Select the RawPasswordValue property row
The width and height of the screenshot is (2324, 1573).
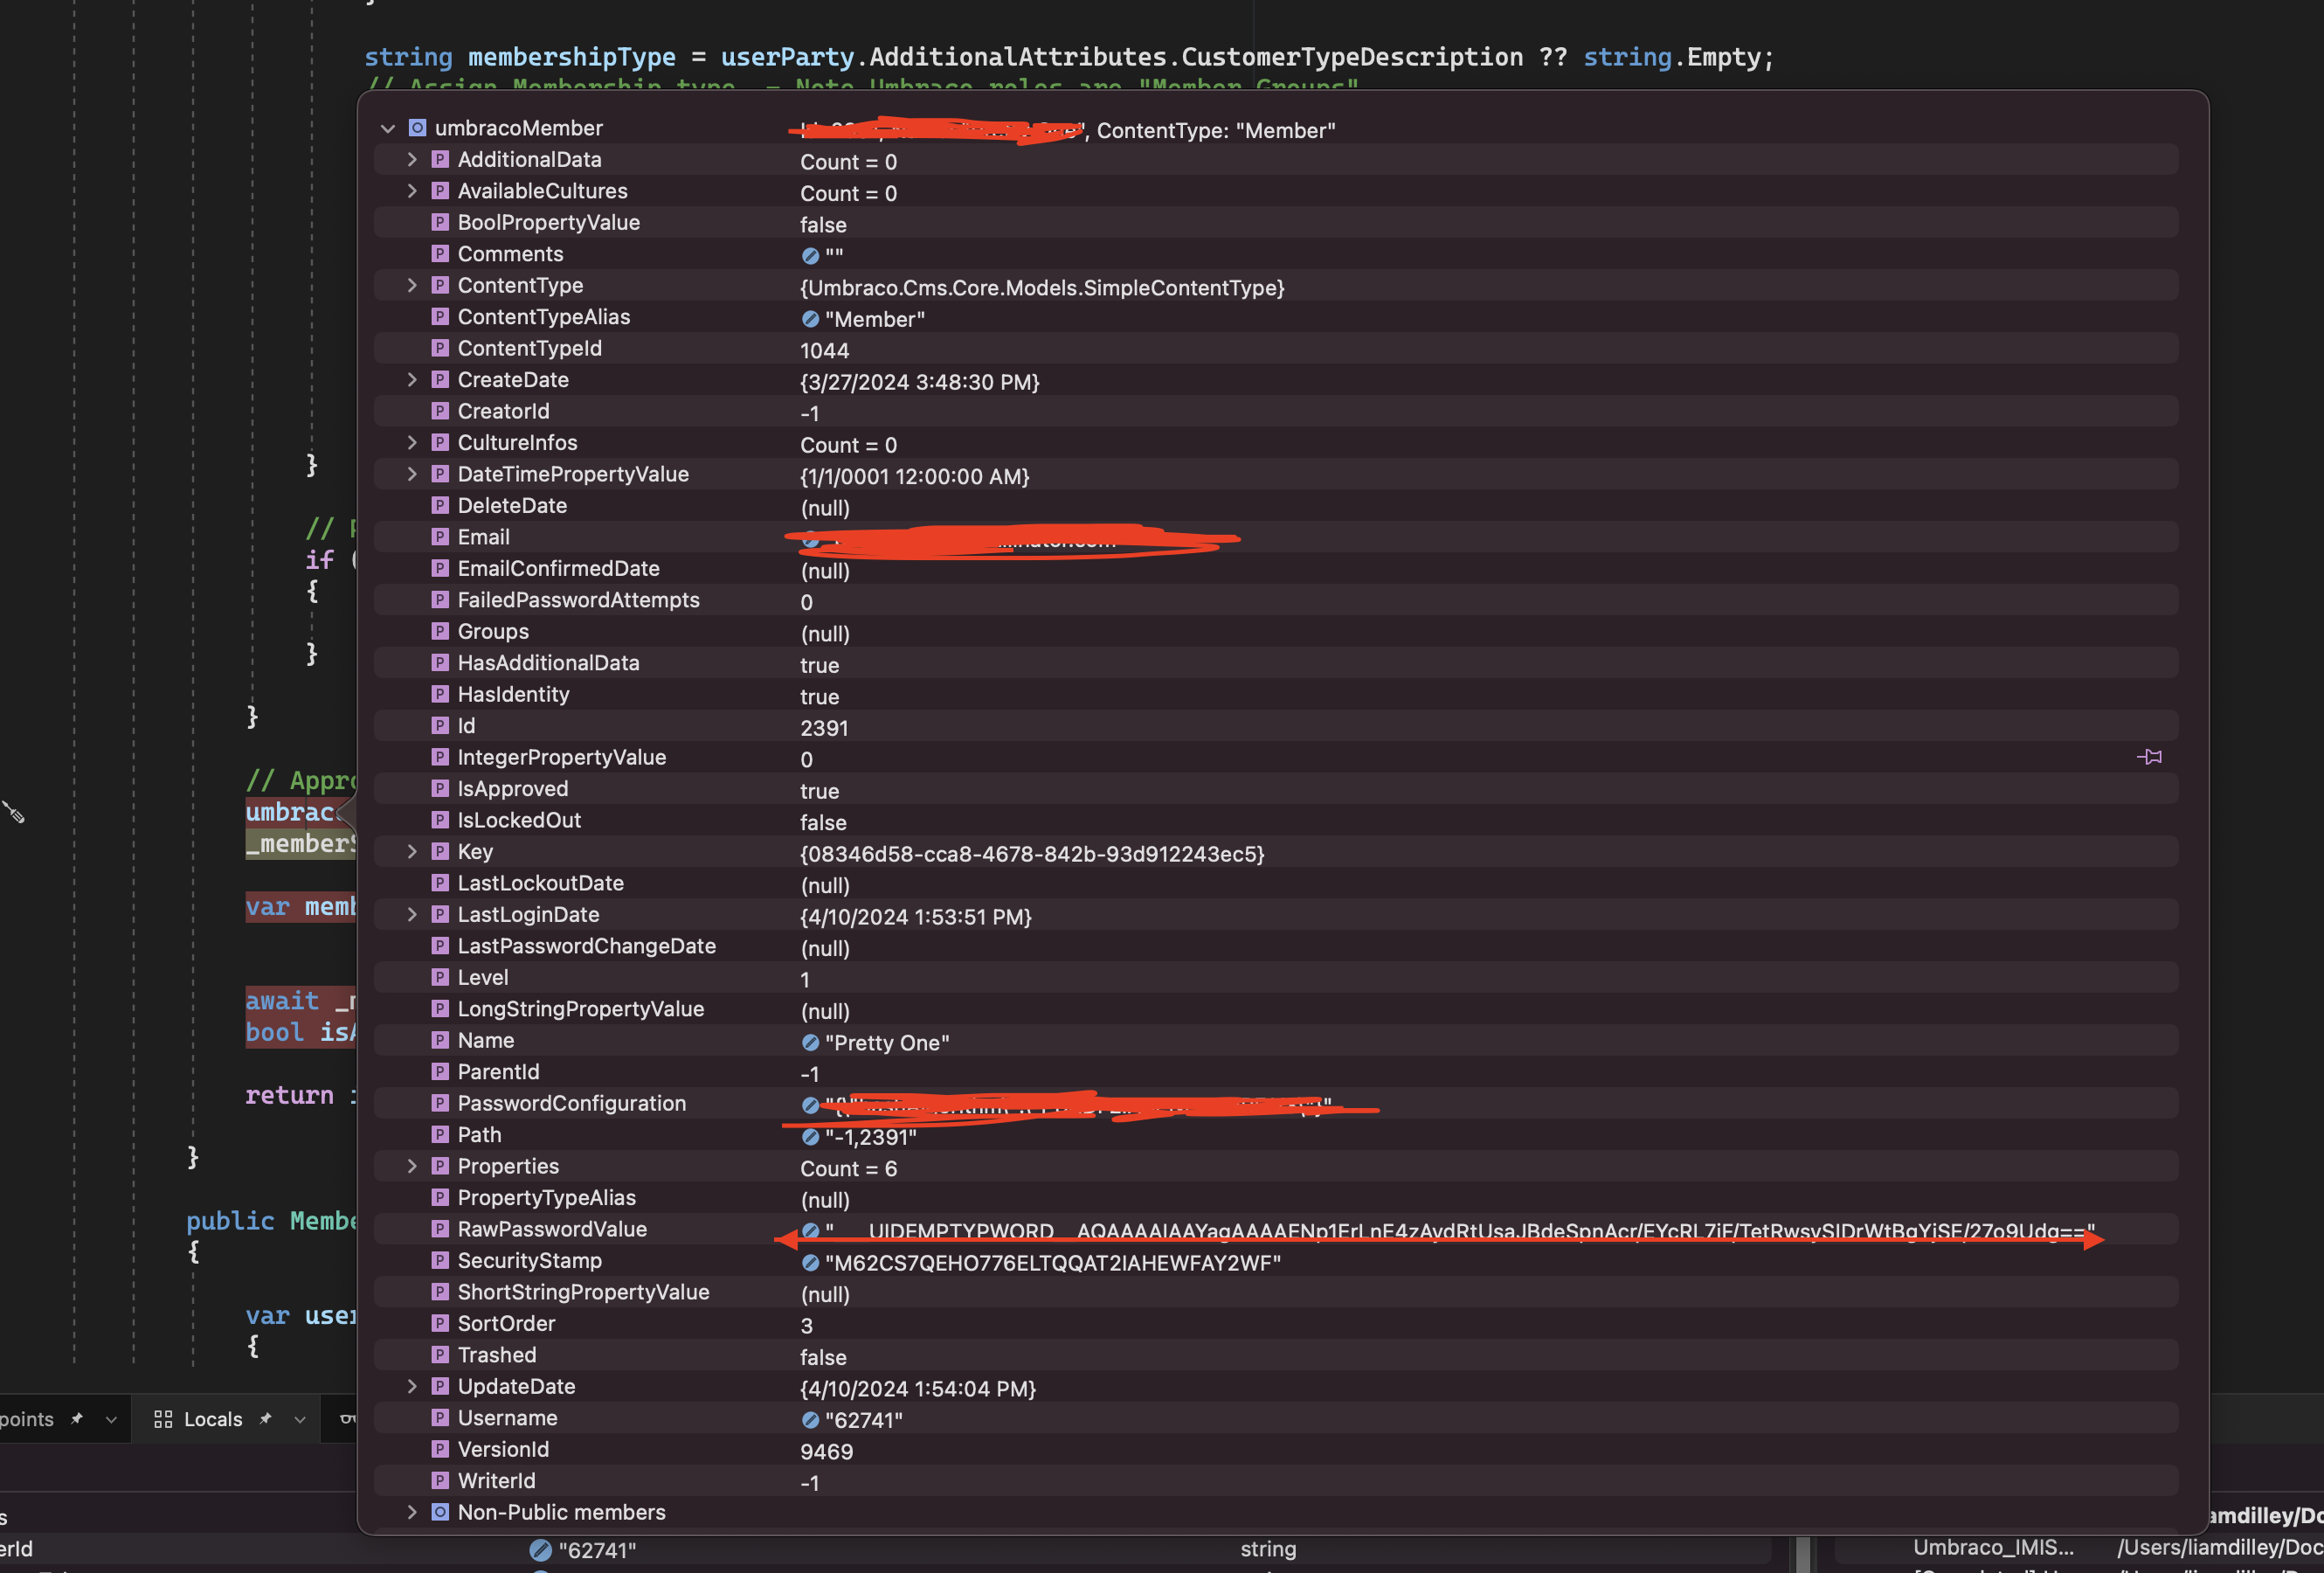coord(552,1229)
